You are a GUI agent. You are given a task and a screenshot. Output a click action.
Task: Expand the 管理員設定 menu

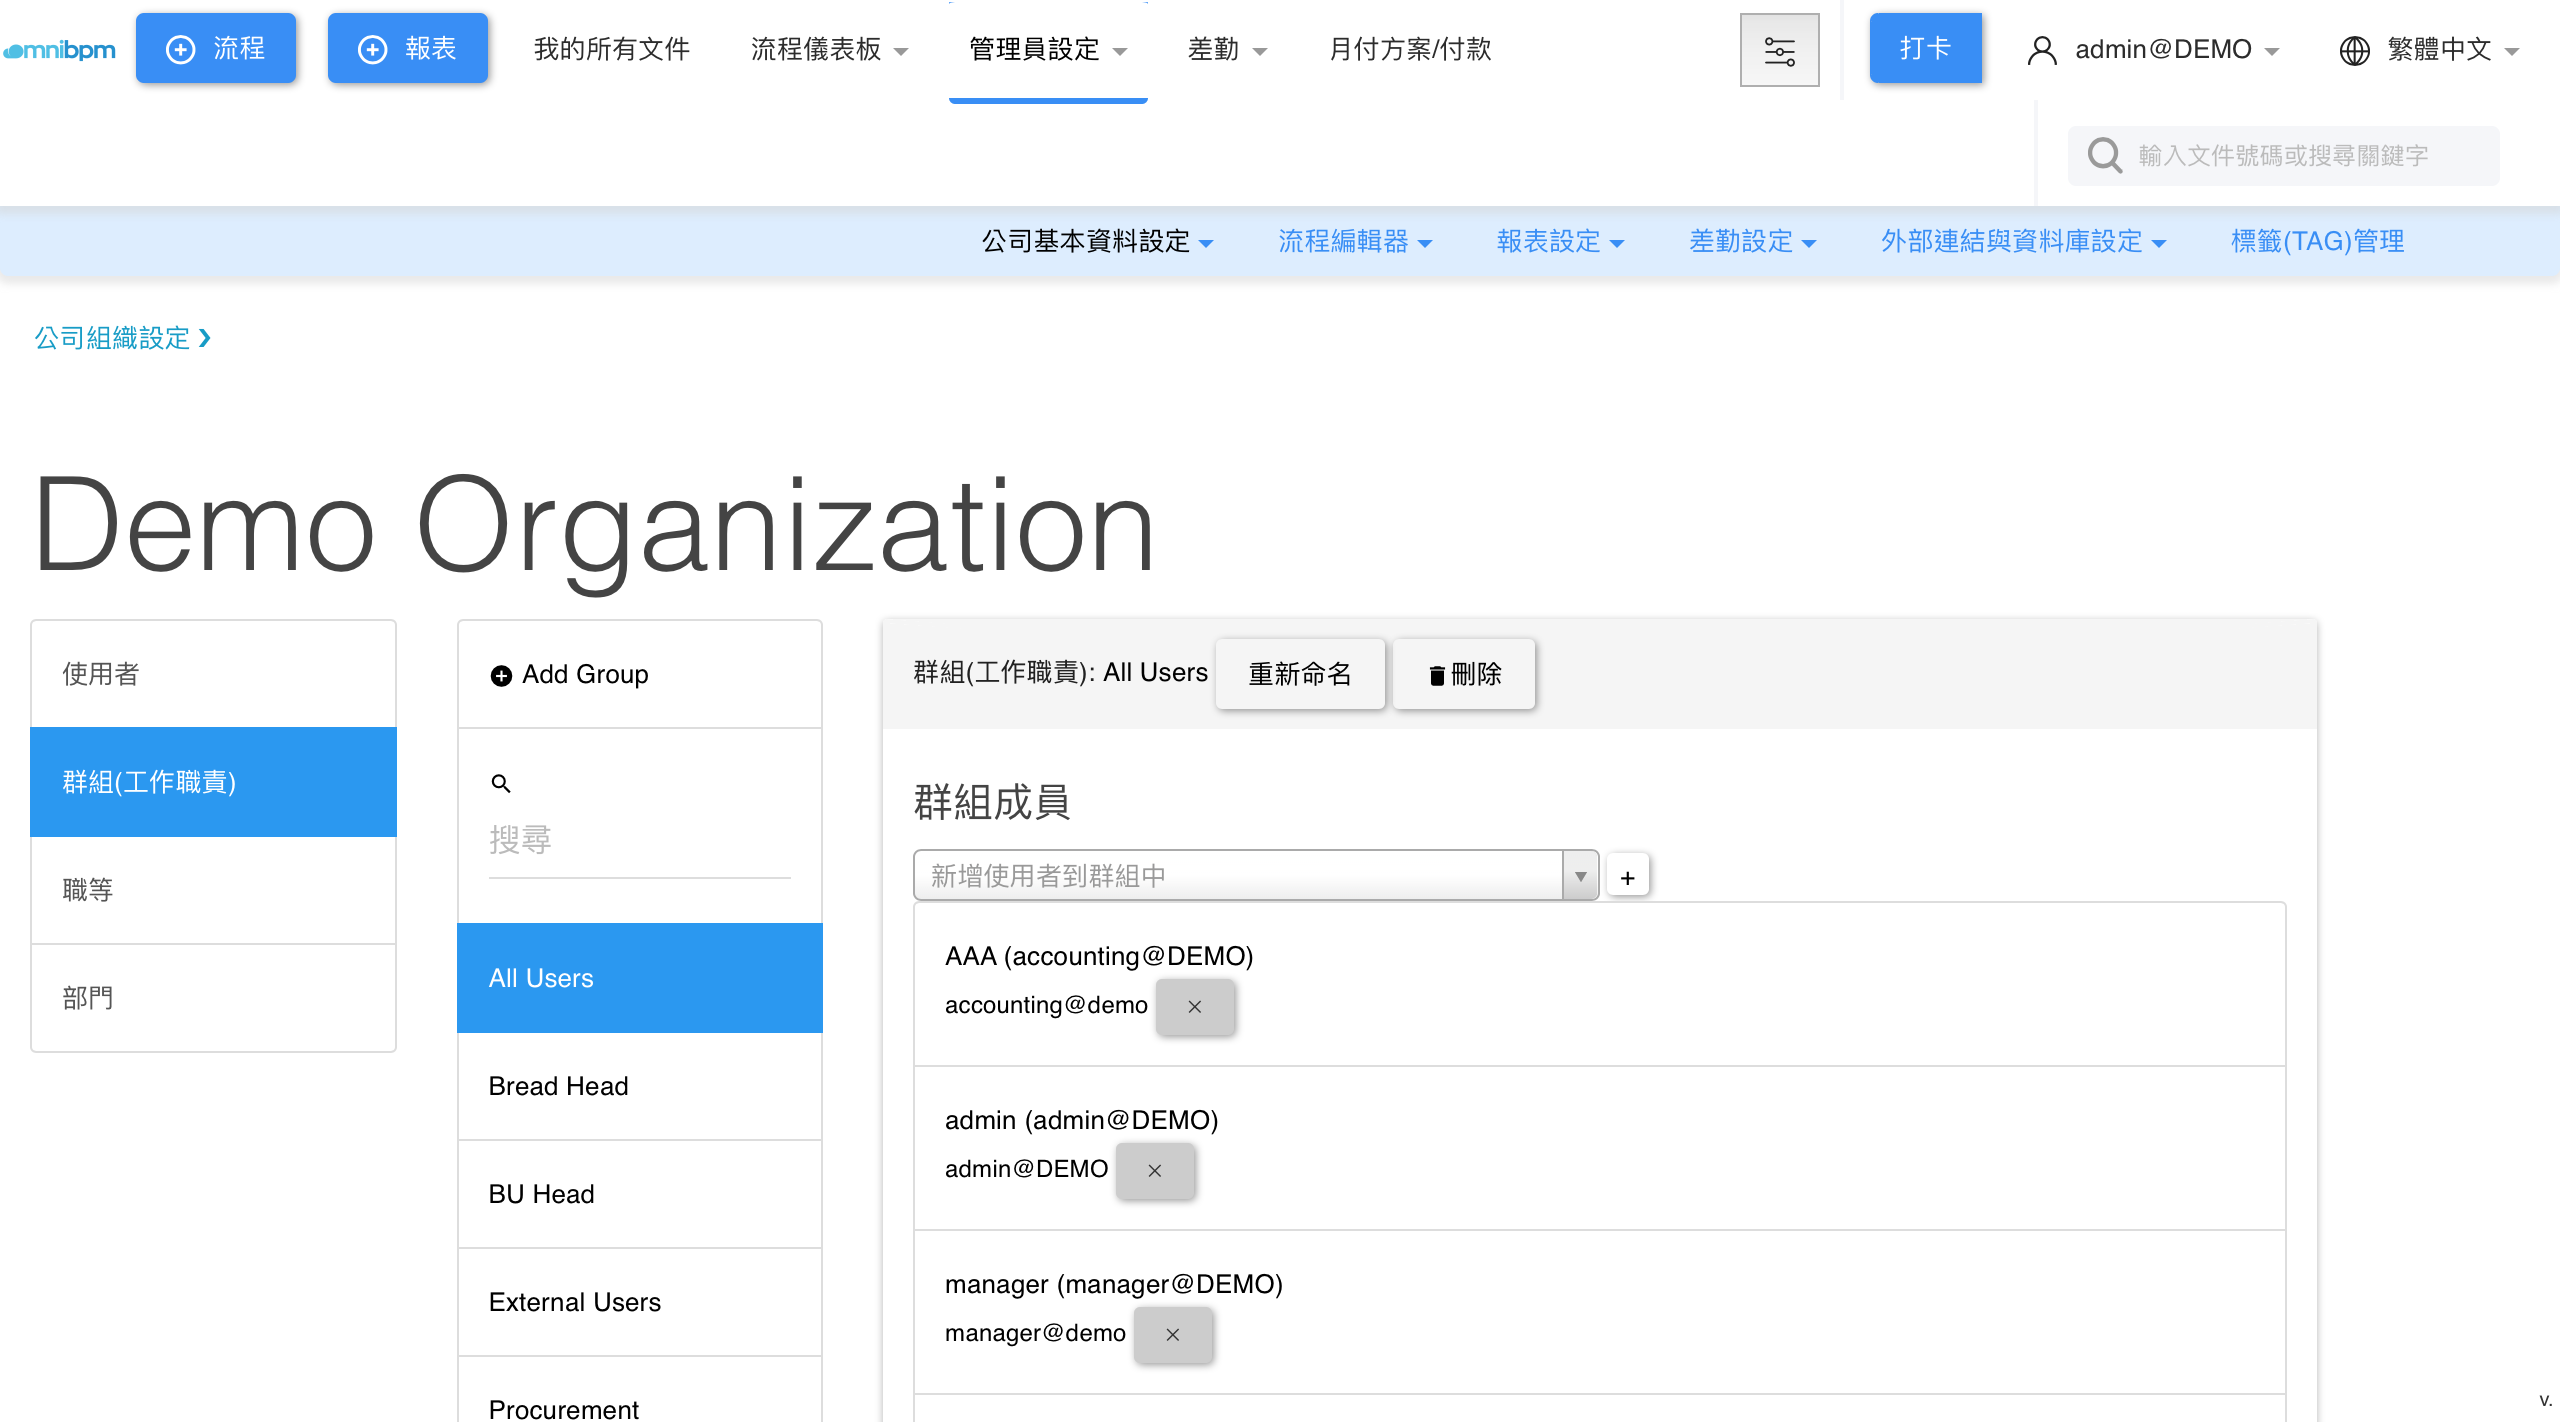pyautogui.click(x=1048, y=49)
